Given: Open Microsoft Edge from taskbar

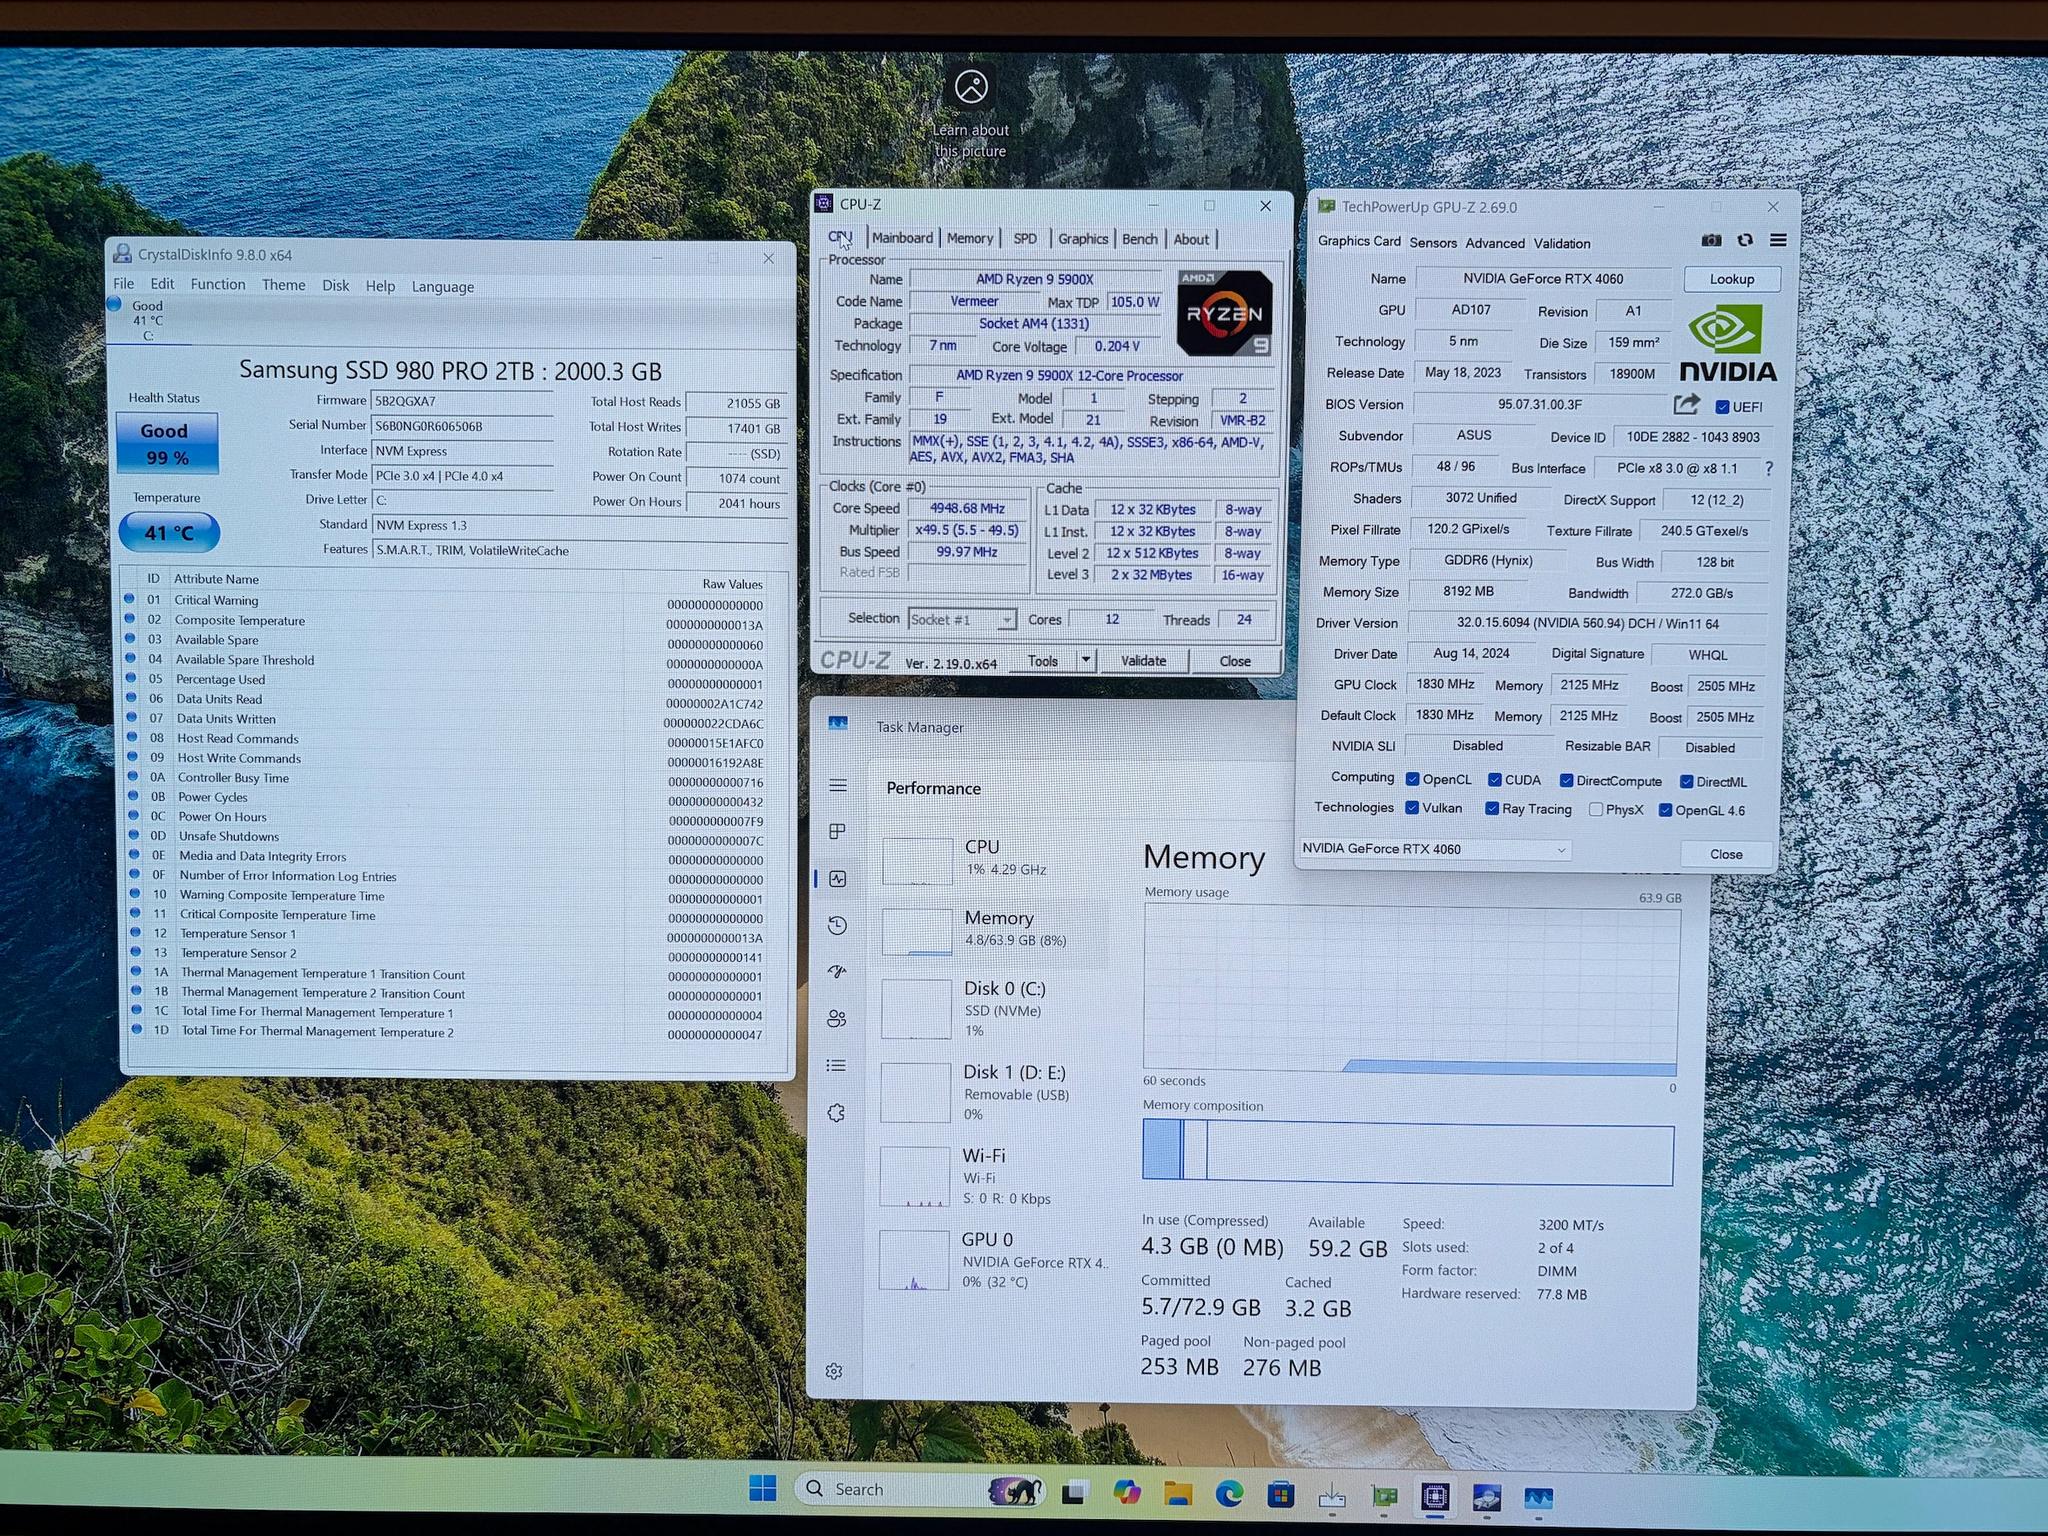Looking at the screenshot, I should [x=1229, y=1493].
